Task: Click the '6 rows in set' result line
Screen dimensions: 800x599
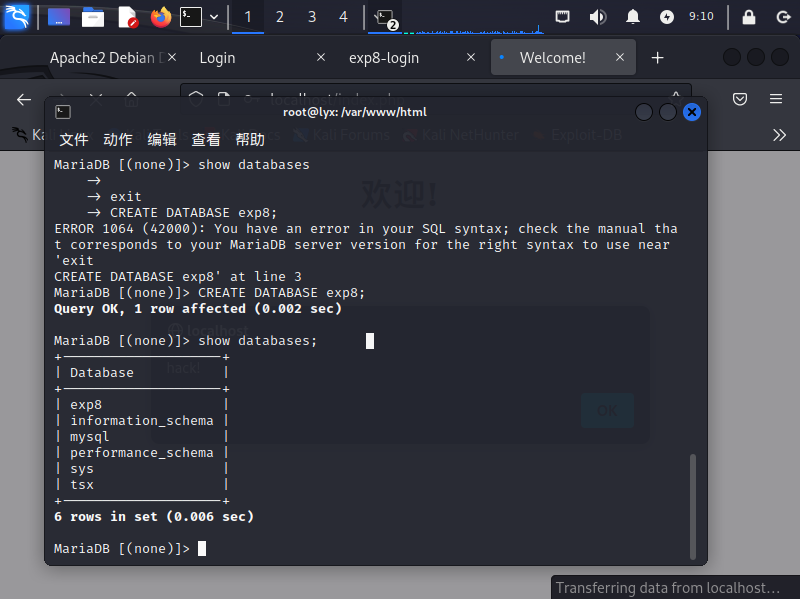Action: 154,516
